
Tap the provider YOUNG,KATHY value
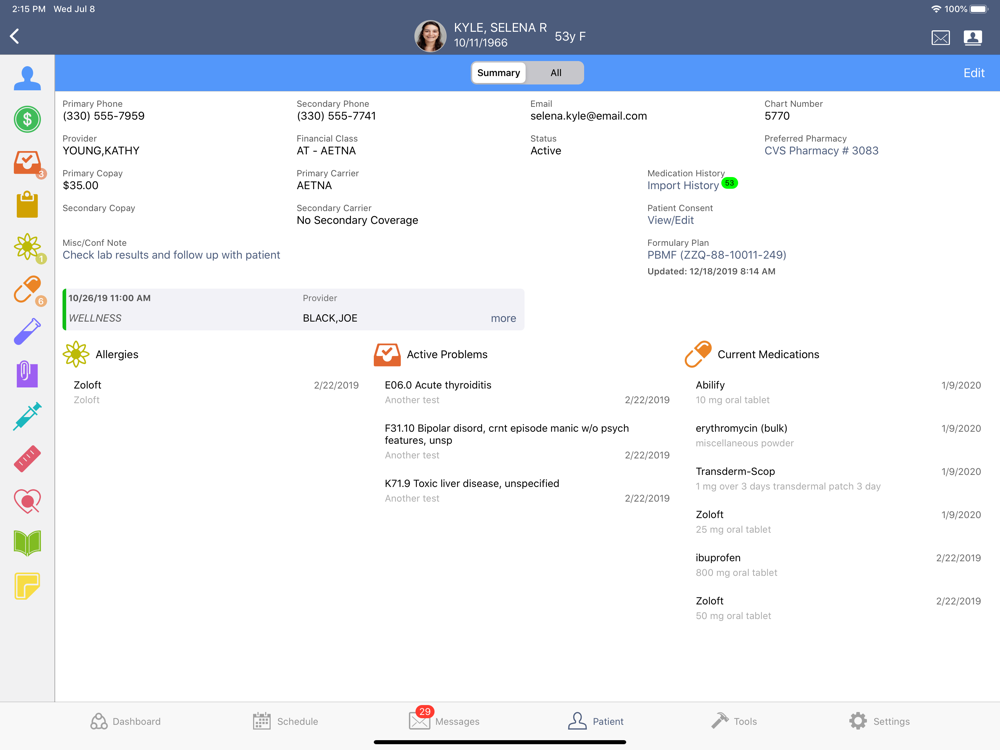101,151
